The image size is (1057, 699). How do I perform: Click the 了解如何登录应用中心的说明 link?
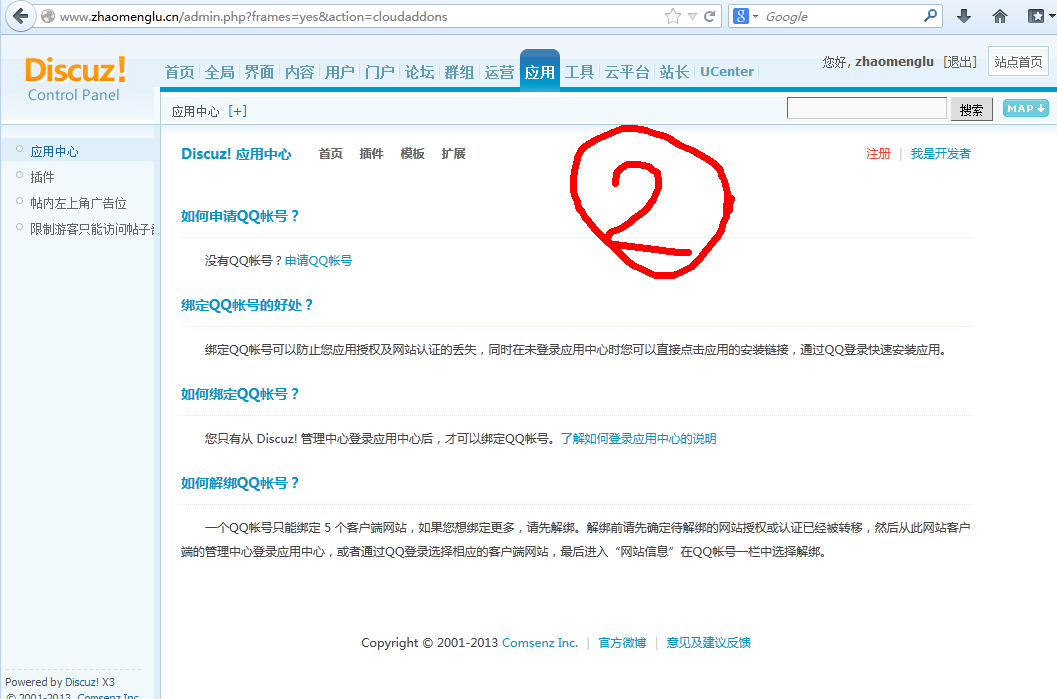point(638,439)
